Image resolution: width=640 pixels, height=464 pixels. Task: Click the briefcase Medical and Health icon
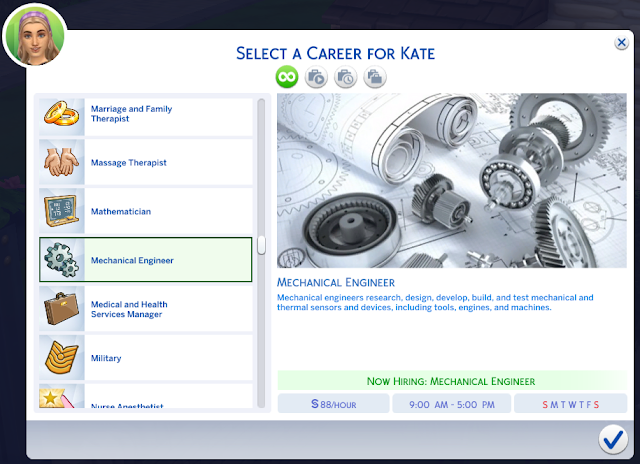click(x=62, y=309)
